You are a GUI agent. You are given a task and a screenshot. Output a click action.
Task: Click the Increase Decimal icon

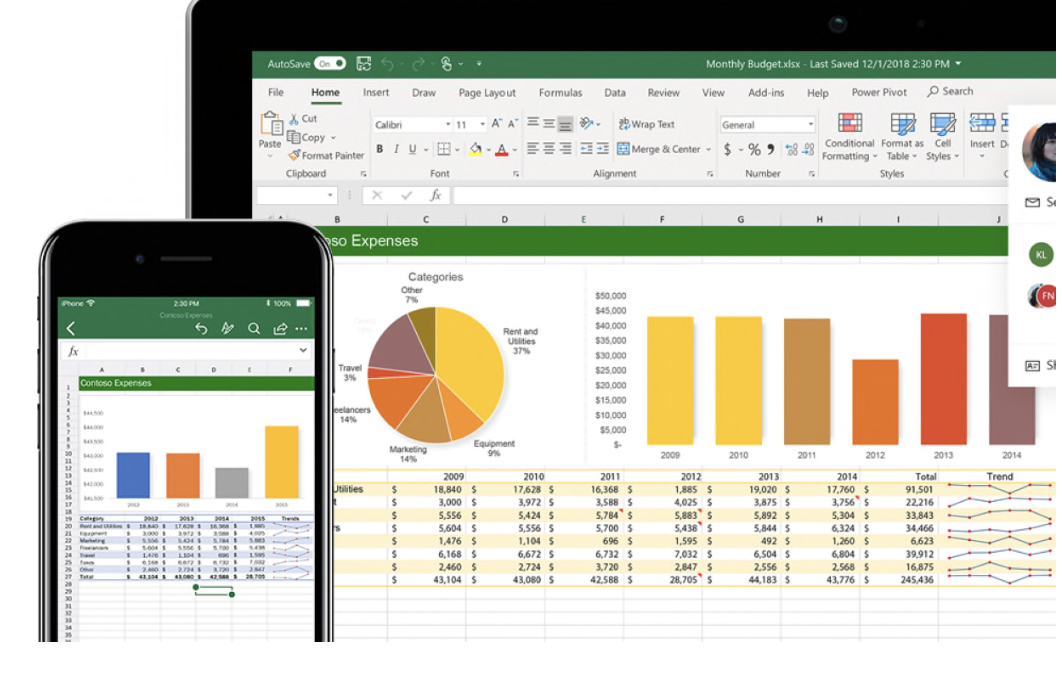(791, 150)
